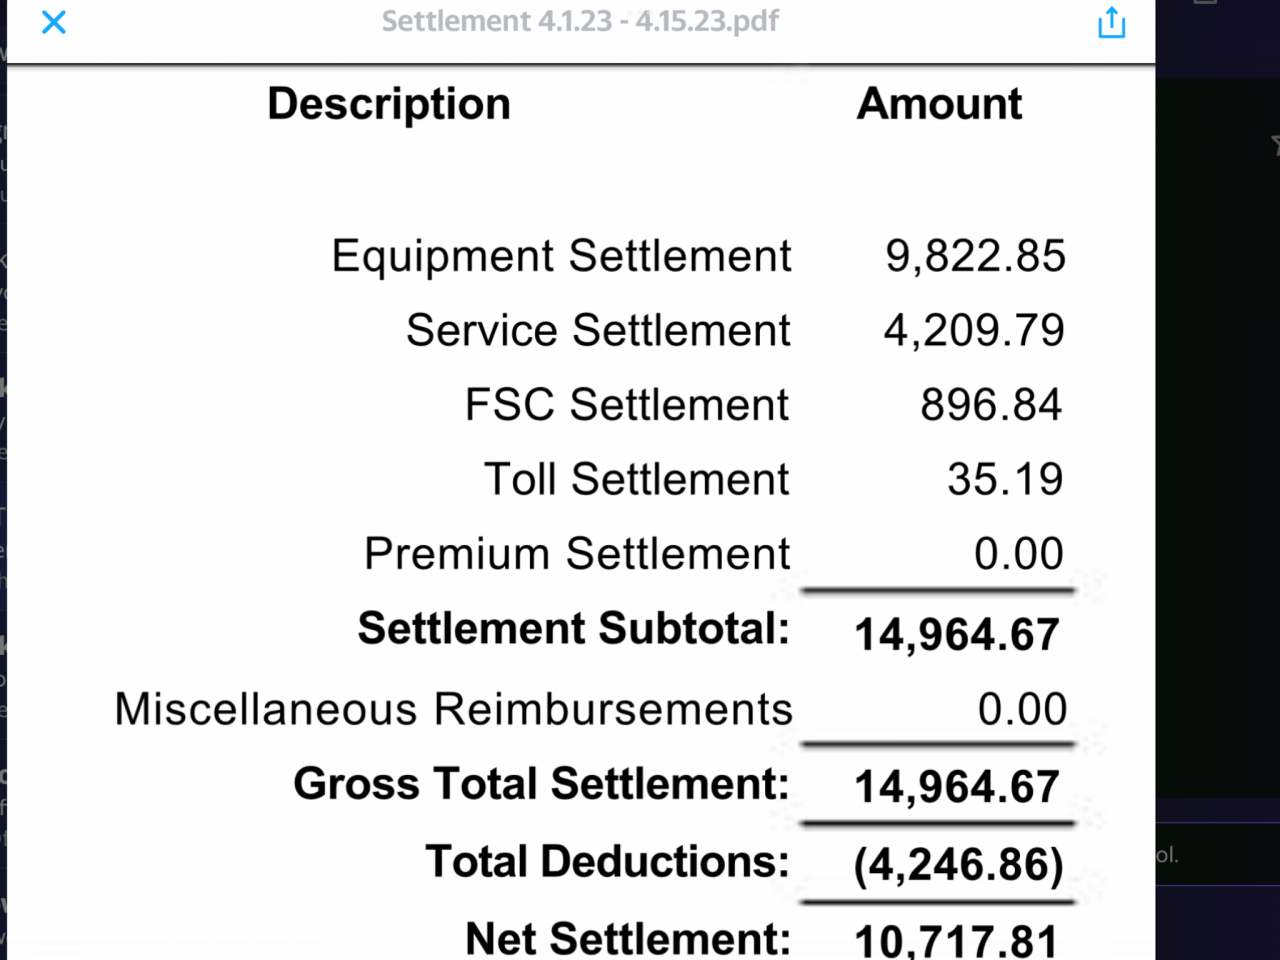Select the 4,209.79 service amount
The width and height of the screenshot is (1280, 960).
[x=974, y=331]
